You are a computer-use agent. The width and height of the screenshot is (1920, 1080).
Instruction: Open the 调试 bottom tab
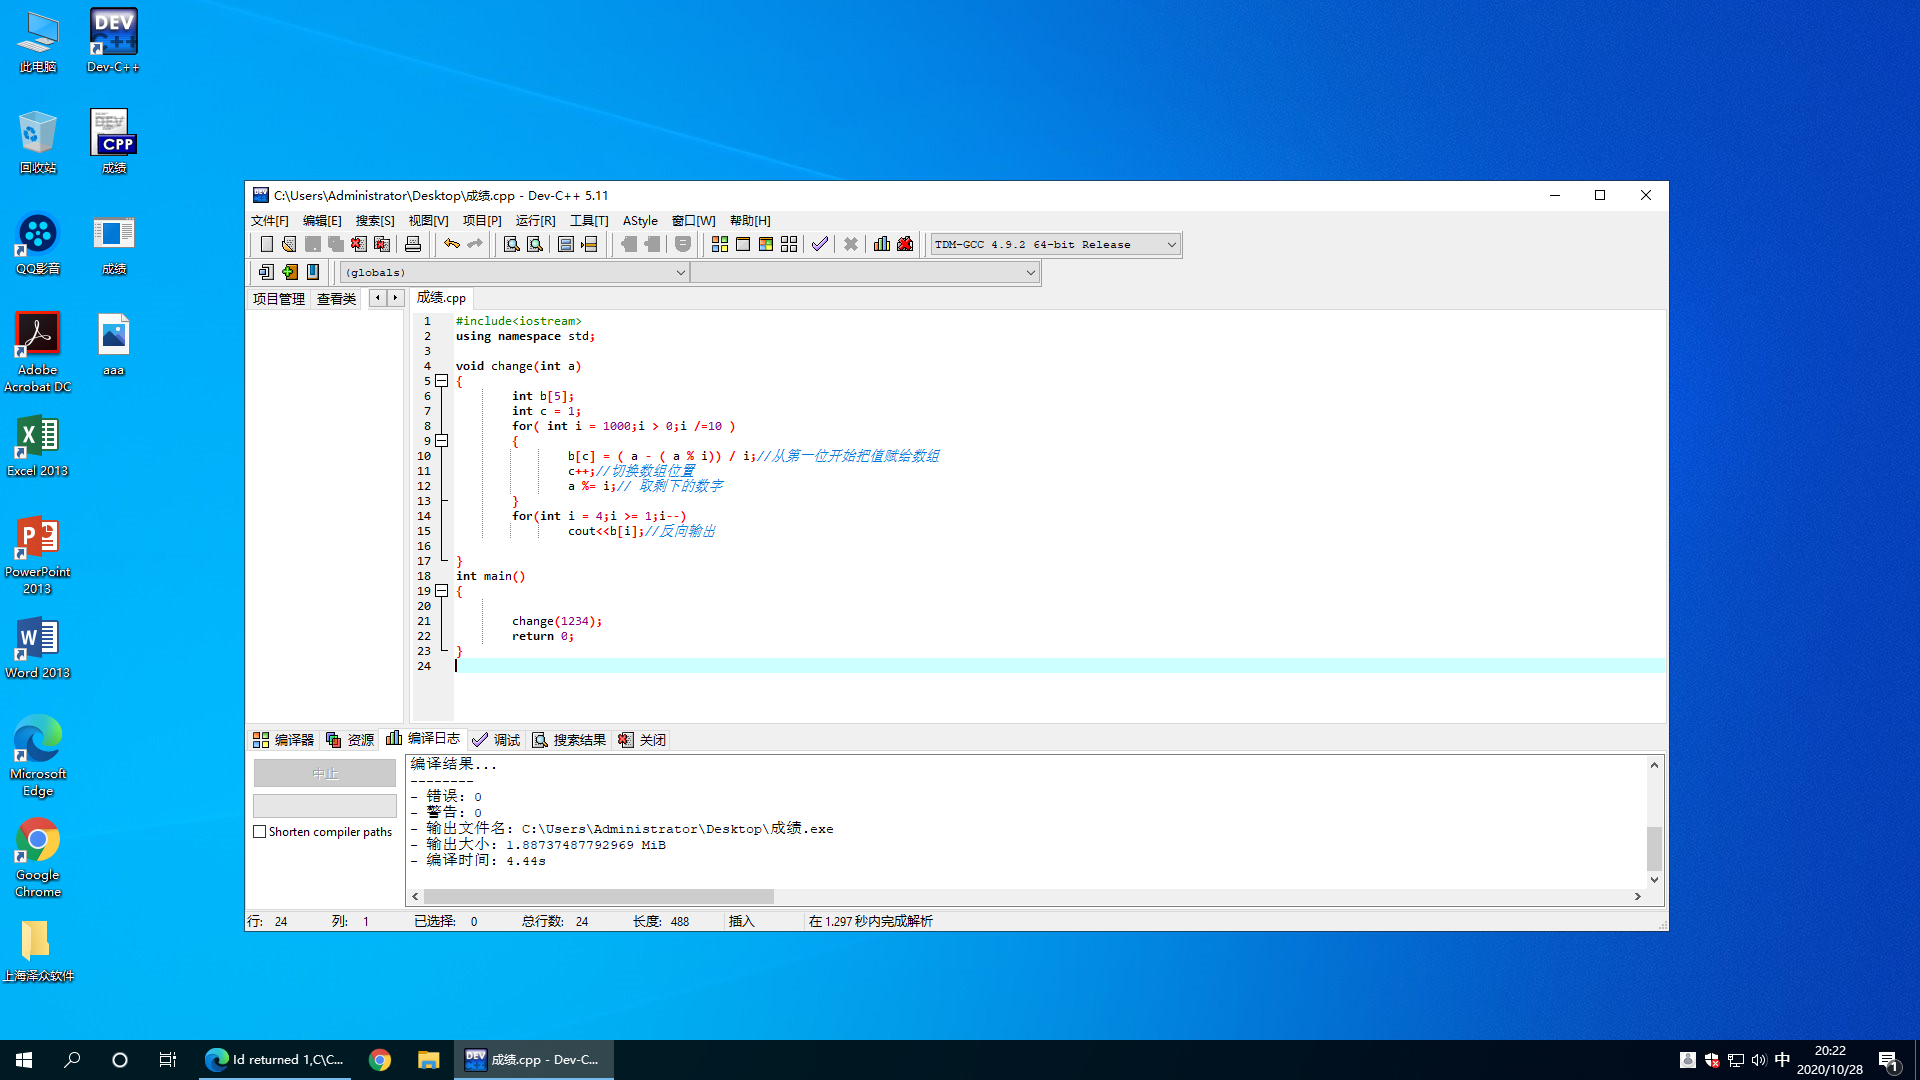pos(496,740)
